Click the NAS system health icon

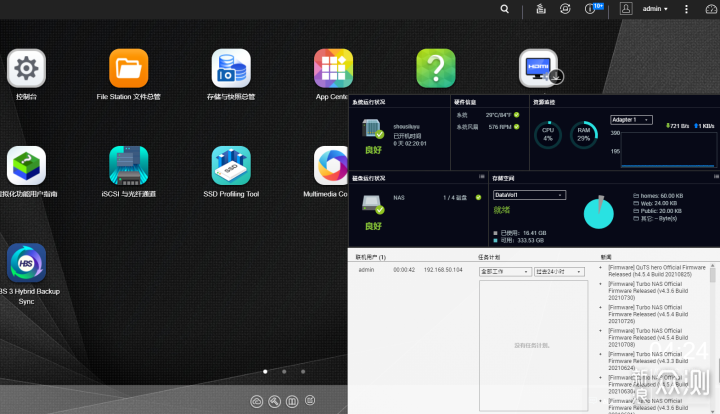coord(372,129)
